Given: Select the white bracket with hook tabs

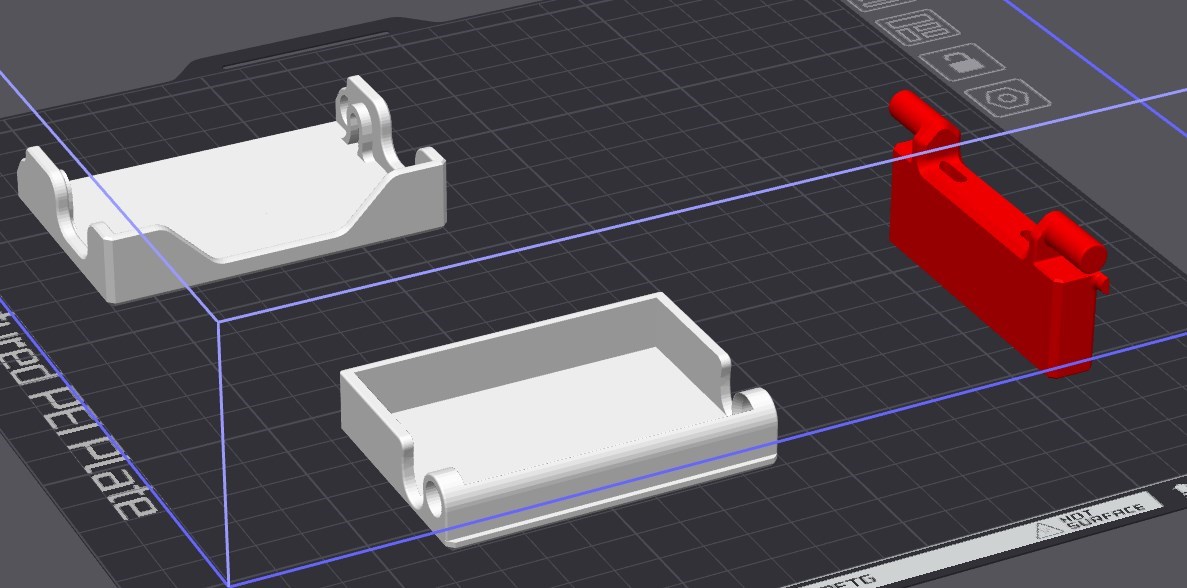Looking at the screenshot, I should tap(230, 190).
